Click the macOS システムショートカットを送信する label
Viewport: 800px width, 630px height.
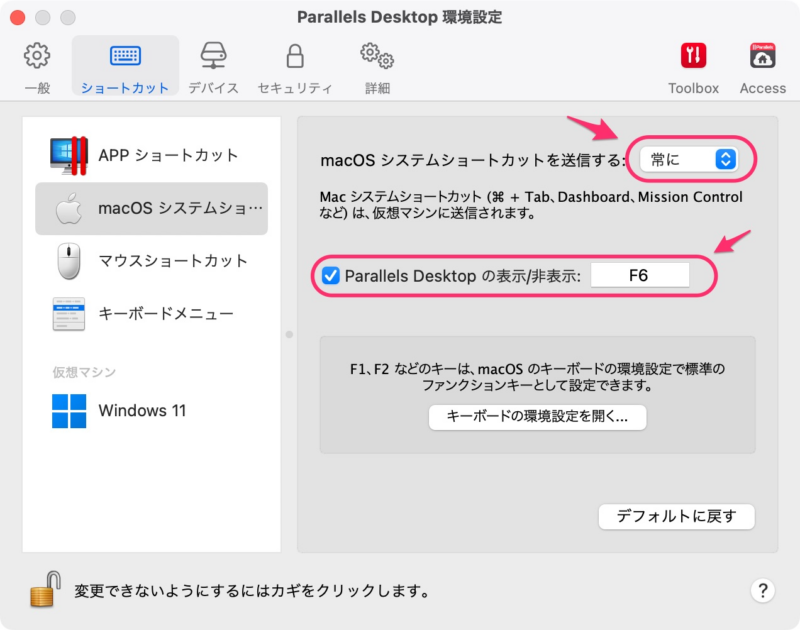[x=473, y=160]
